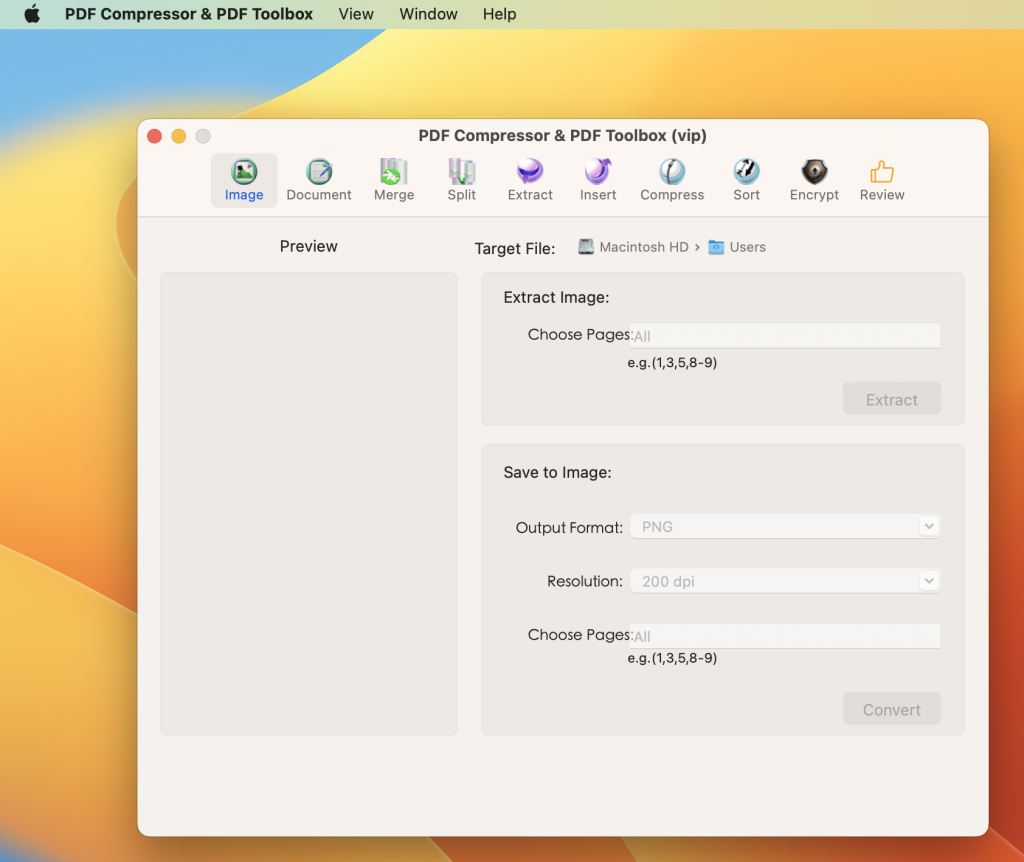The height and width of the screenshot is (862, 1024).
Task: Open the Encrypt tool
Action: [814, 180]
